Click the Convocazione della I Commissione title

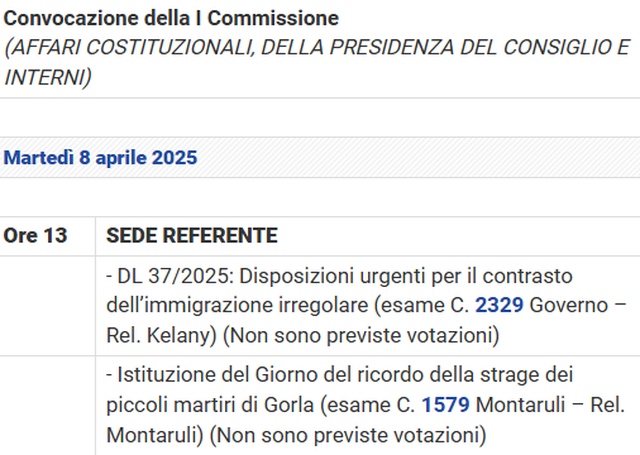(172, 19)
